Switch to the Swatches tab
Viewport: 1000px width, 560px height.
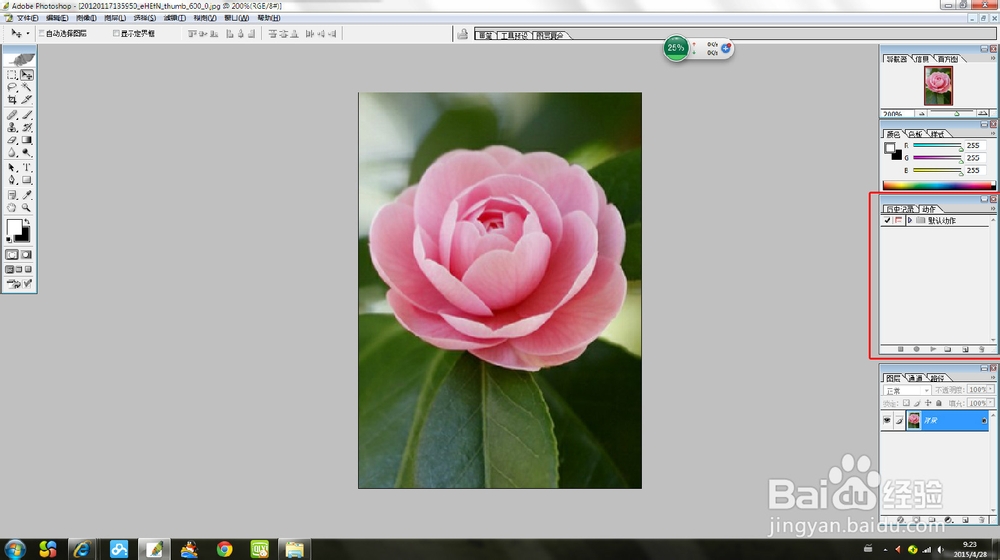916,134
